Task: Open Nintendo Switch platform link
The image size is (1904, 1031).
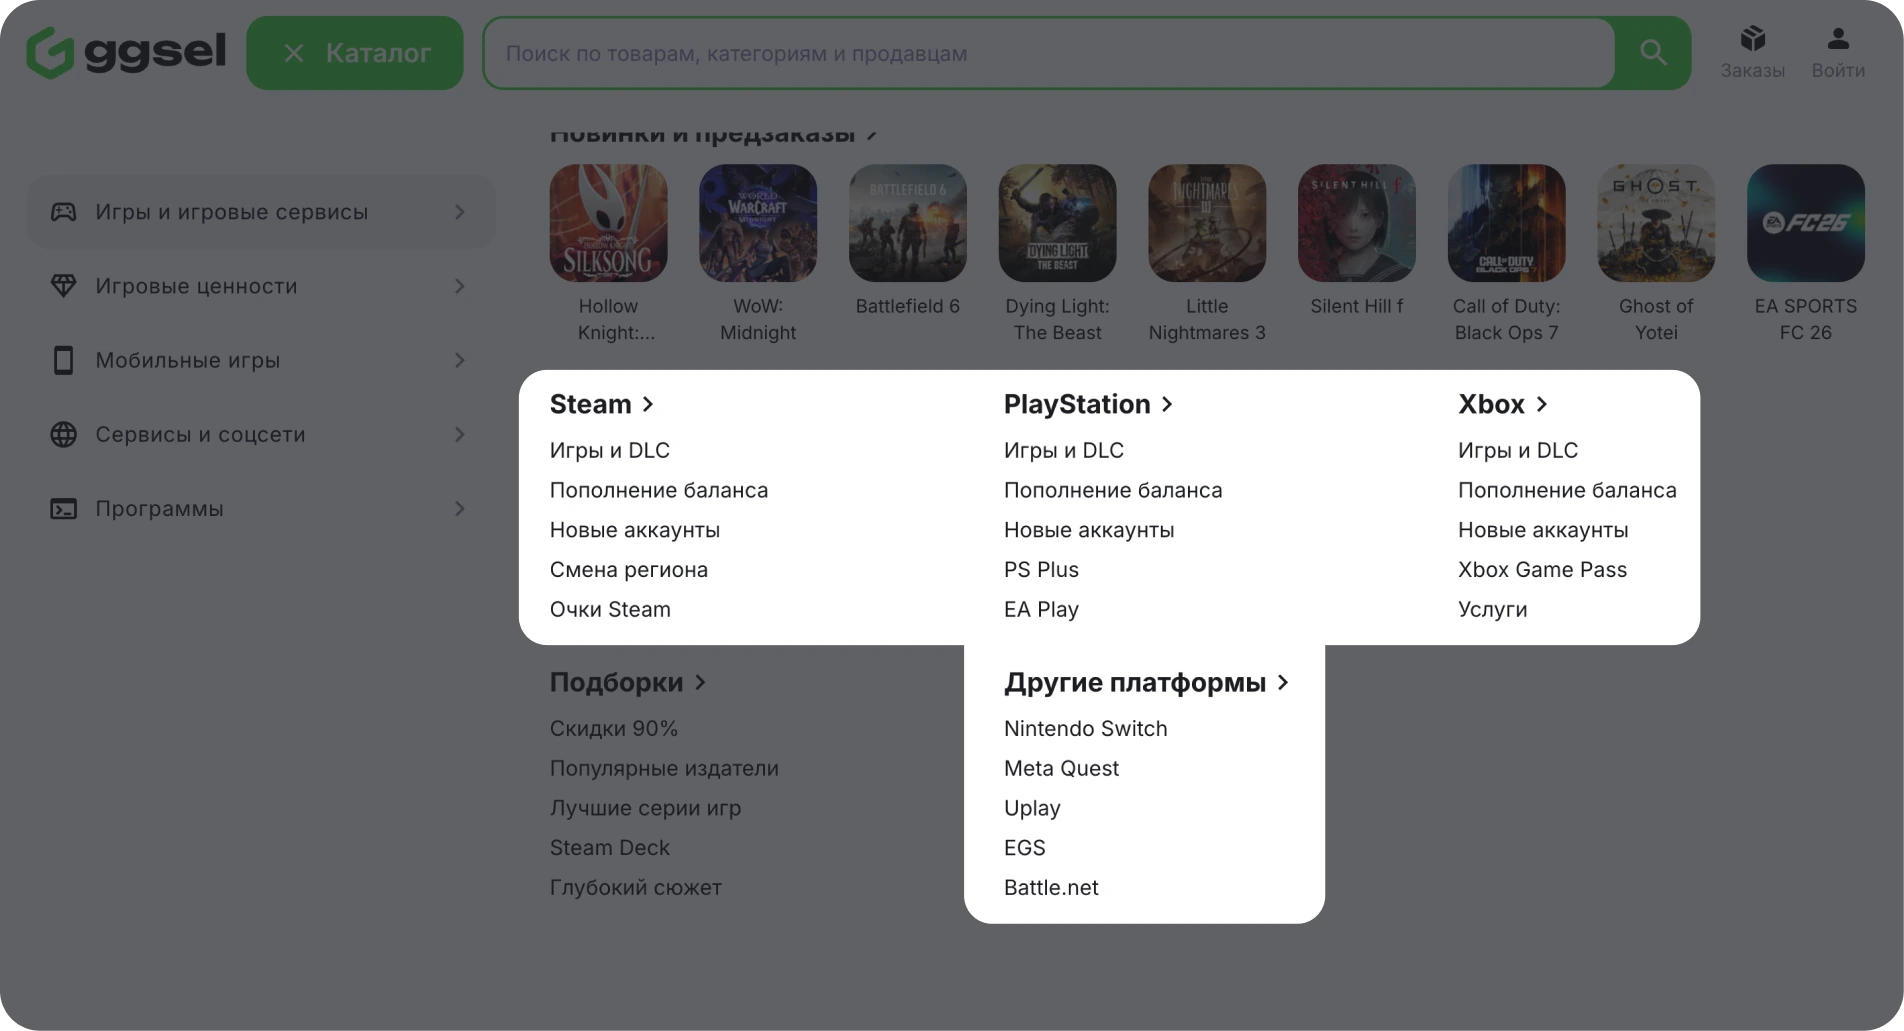Action: point(1085,729)
